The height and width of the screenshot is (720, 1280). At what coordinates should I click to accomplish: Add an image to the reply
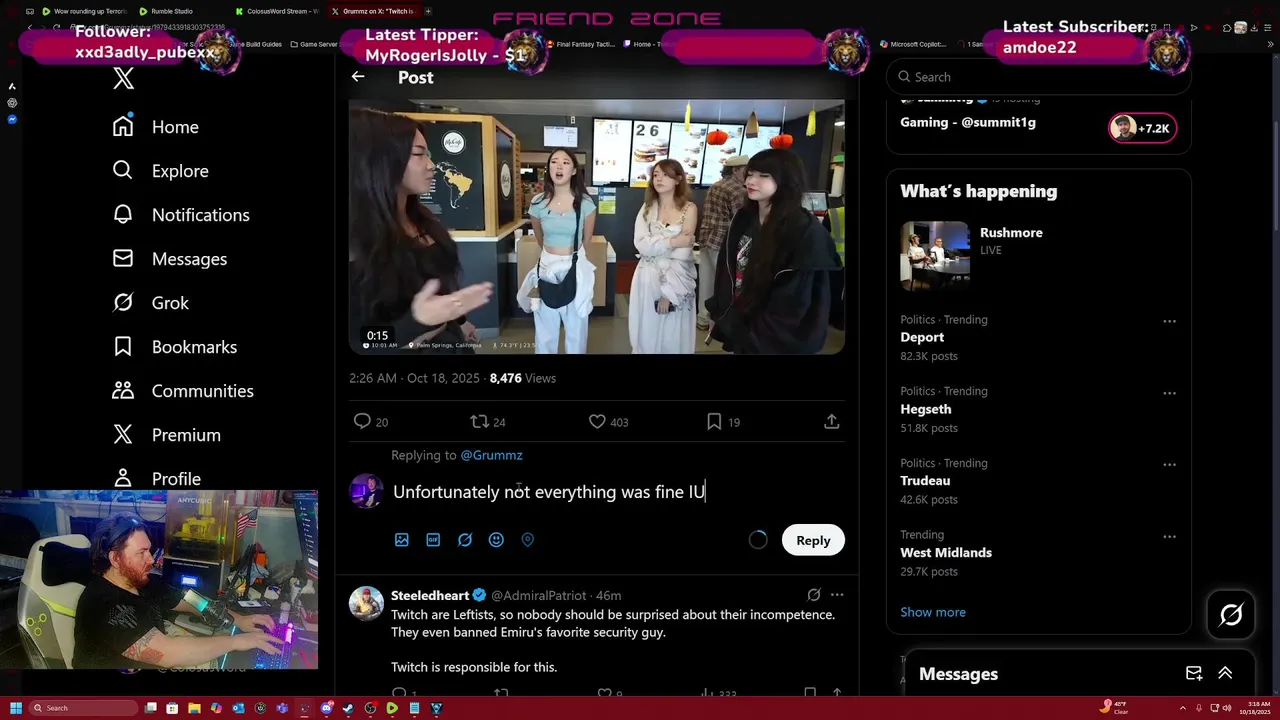402,540
